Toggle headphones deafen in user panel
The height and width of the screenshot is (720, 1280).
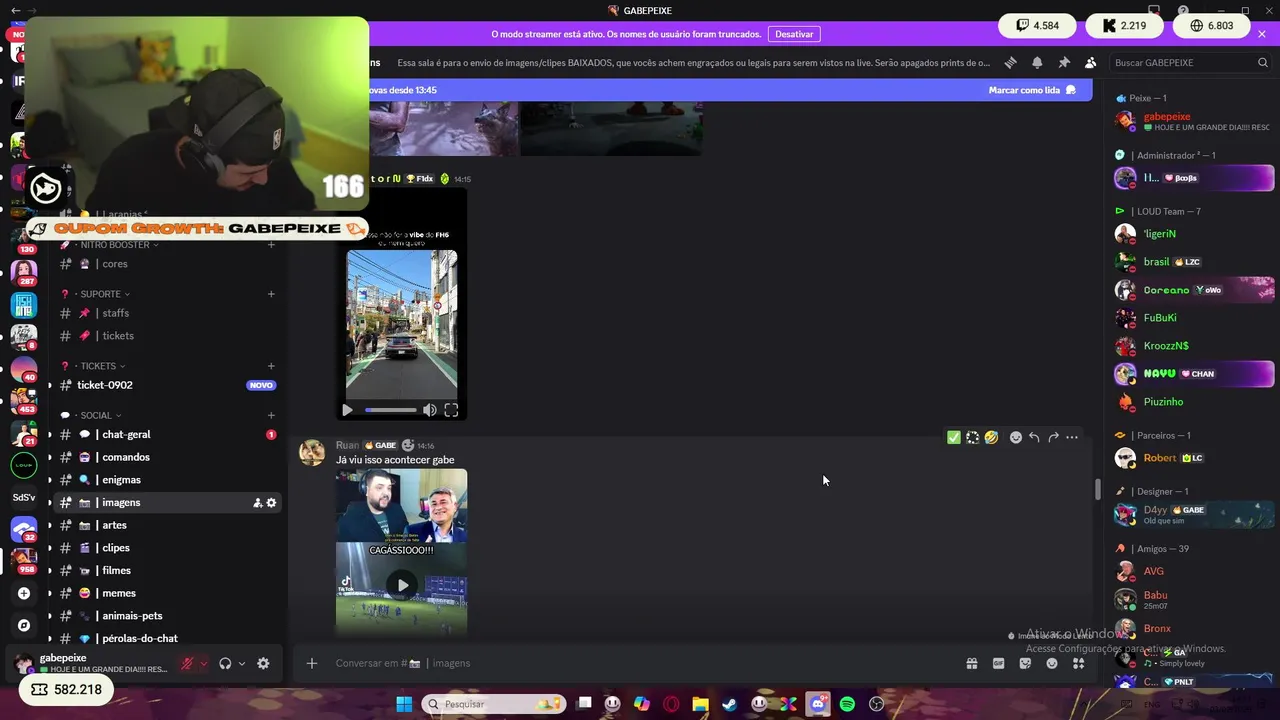225,663
